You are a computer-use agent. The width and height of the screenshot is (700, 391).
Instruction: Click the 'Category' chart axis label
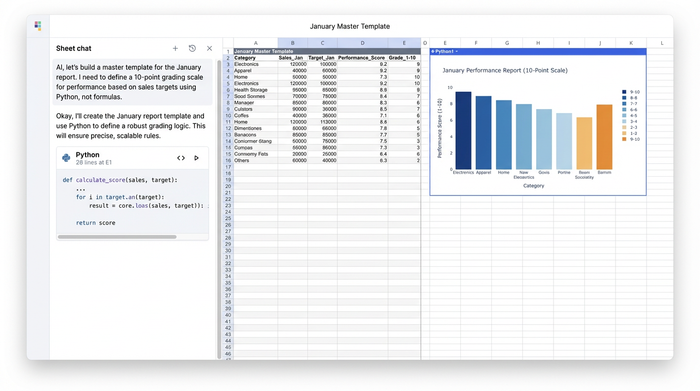click(x=533, y=186)
